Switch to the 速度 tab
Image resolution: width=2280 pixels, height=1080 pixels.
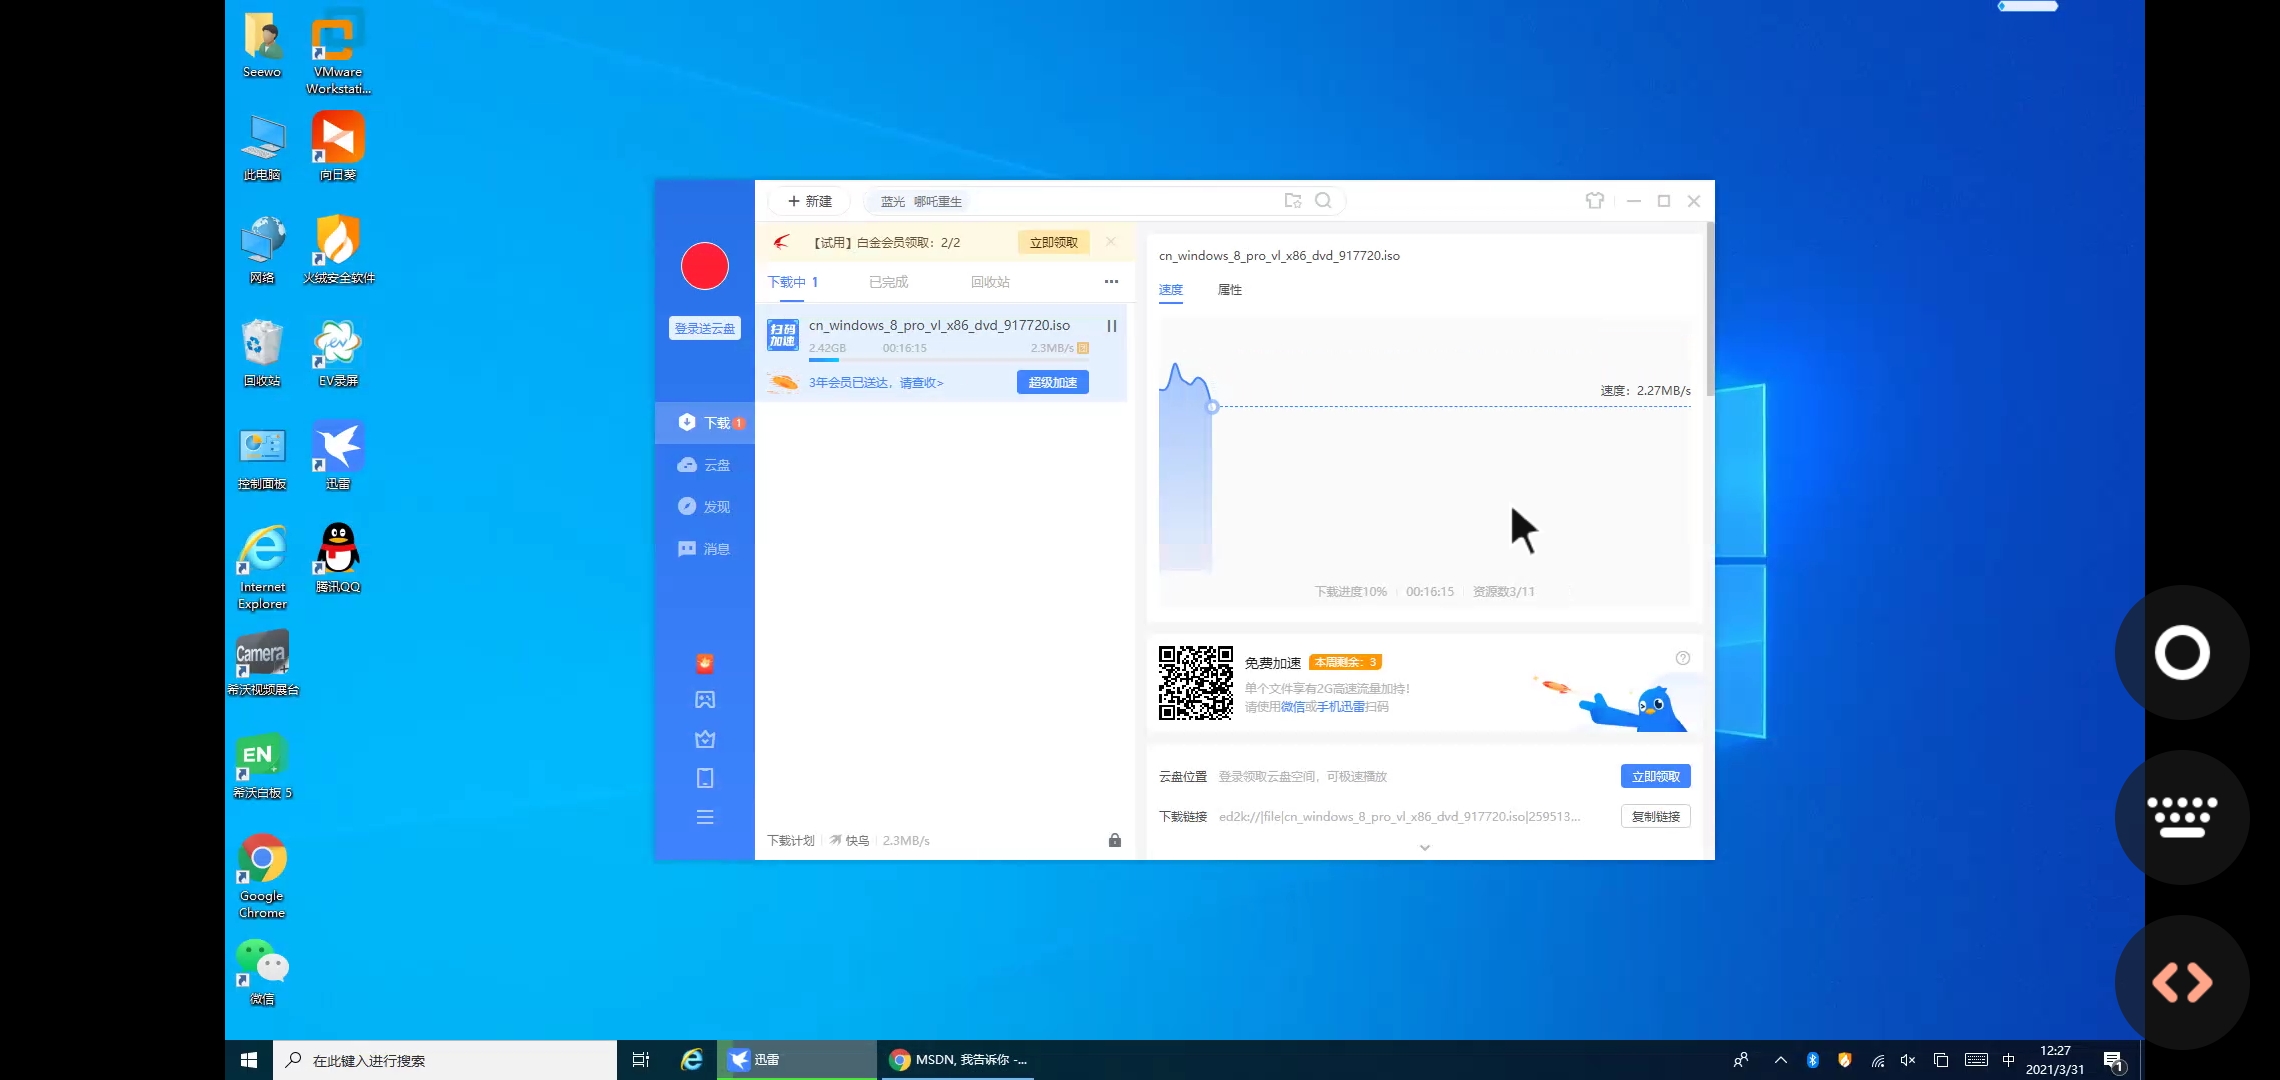pos(1171,290)
